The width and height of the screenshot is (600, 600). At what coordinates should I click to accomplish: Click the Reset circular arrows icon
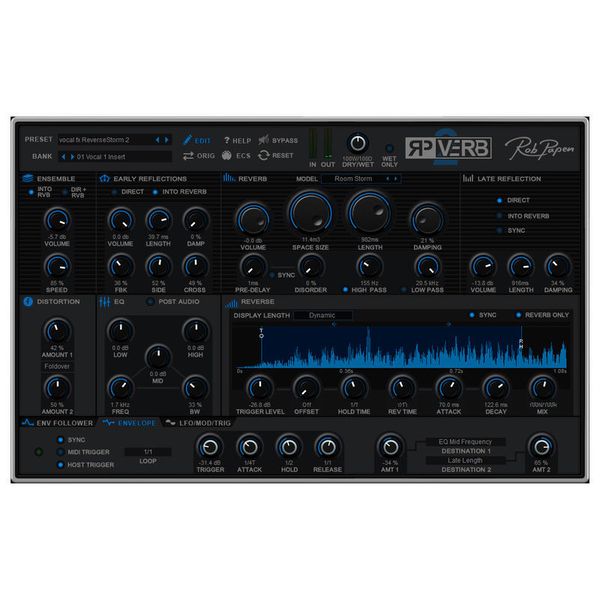tap(264, 155)
